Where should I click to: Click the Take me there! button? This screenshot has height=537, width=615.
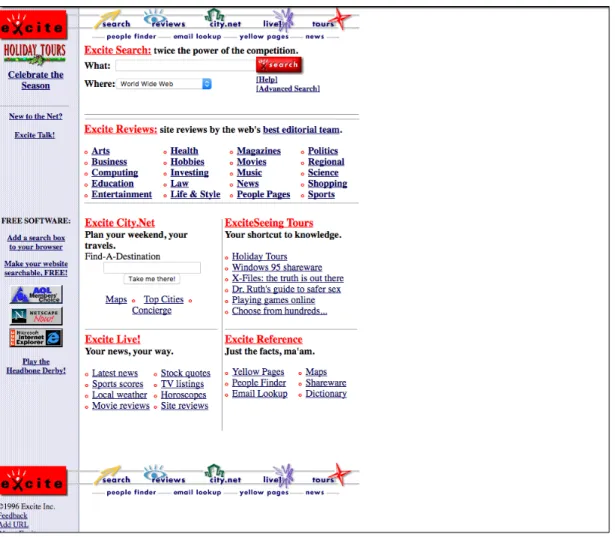point(152,279)
